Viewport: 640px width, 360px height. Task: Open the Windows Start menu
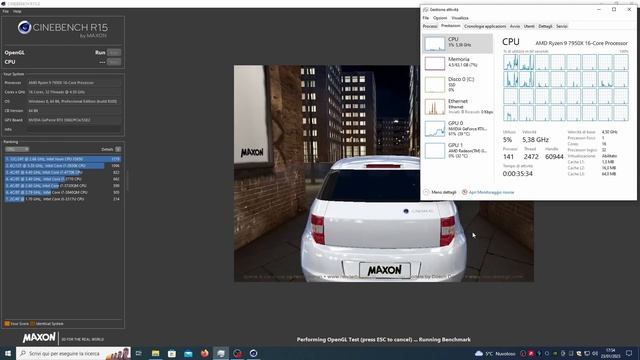[x=7, y=353]
